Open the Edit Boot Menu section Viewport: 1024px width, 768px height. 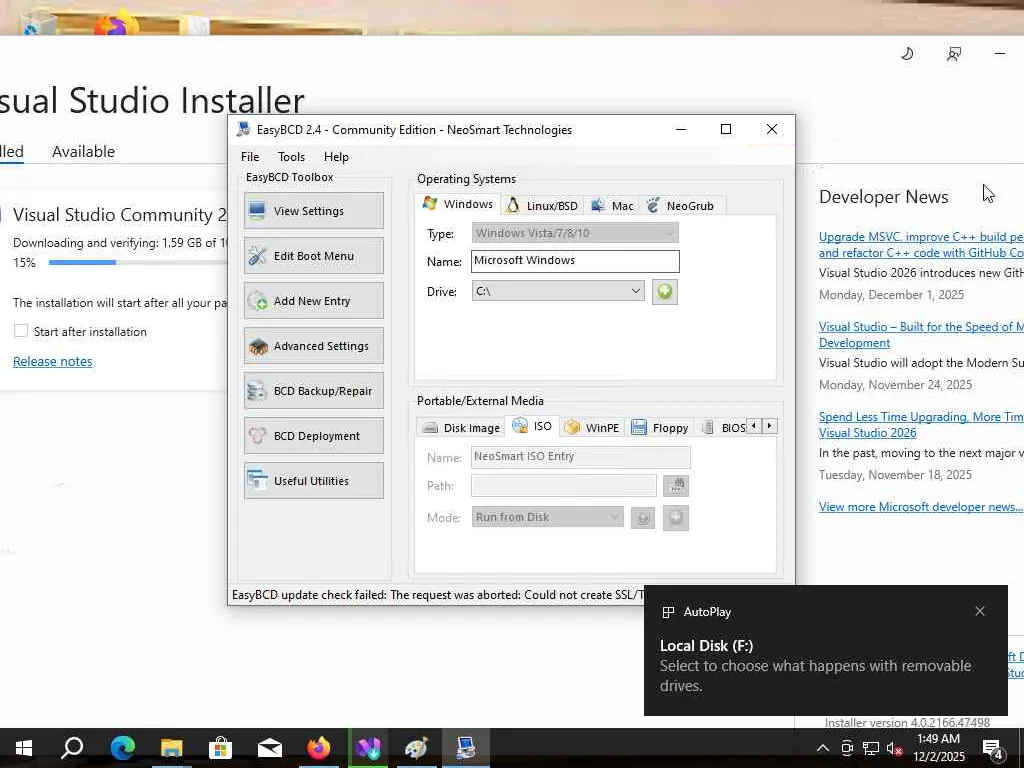click(313, 256)
